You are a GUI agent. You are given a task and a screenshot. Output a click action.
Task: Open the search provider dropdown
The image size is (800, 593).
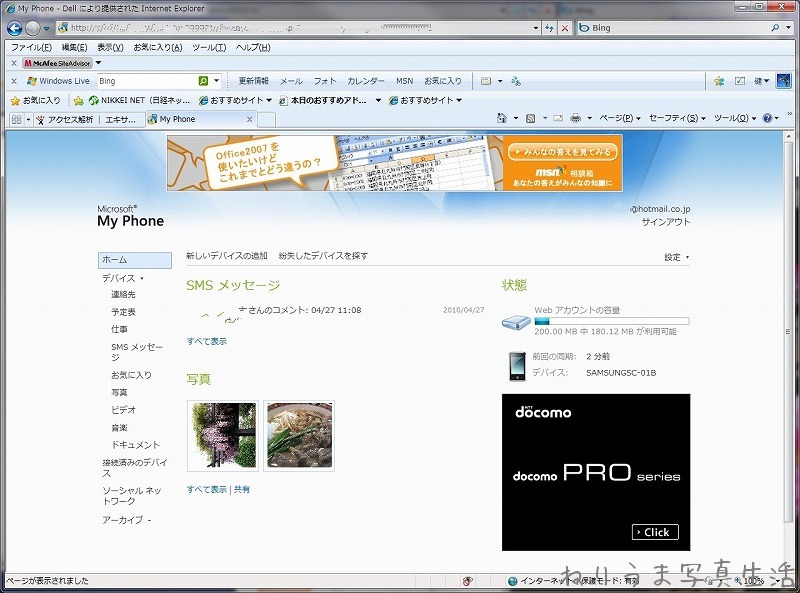[788, 28]
